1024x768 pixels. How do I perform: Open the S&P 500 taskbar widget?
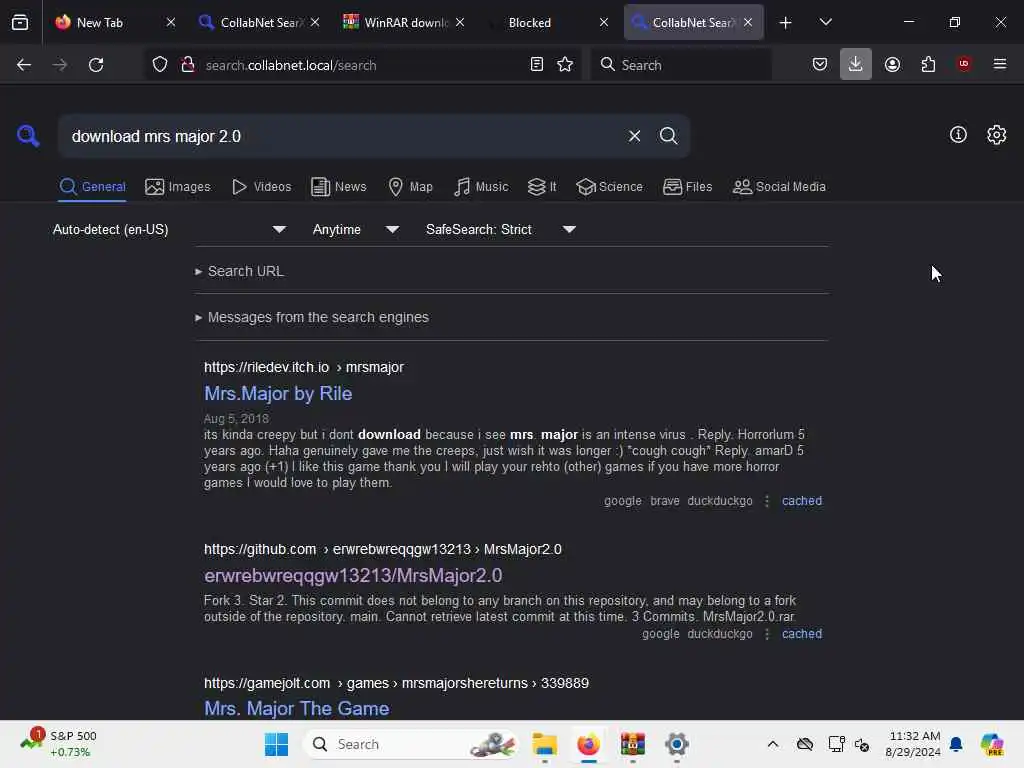tap(59, 744)
